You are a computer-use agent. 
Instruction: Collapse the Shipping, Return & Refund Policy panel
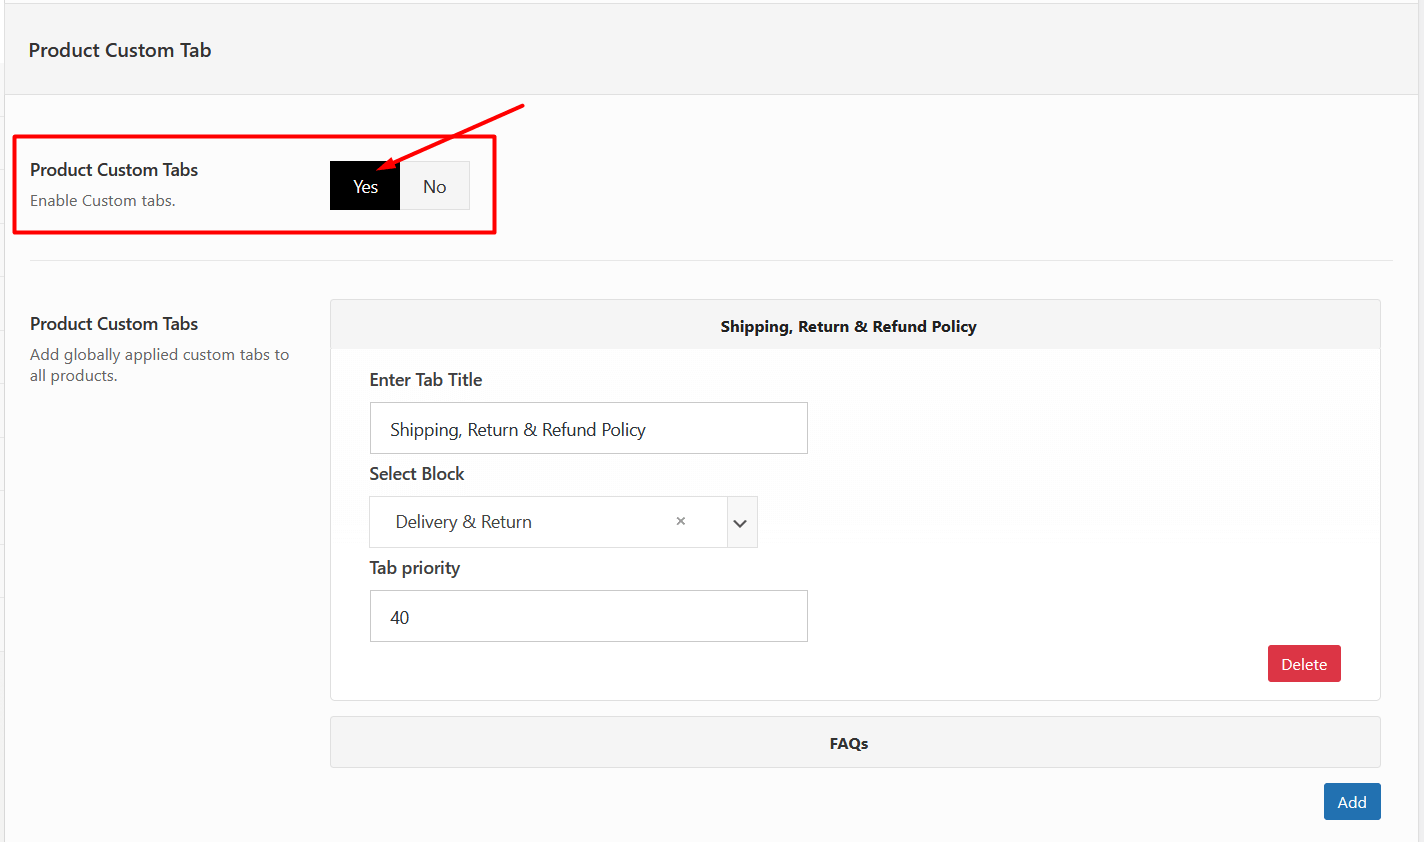(x=848, y=326)
